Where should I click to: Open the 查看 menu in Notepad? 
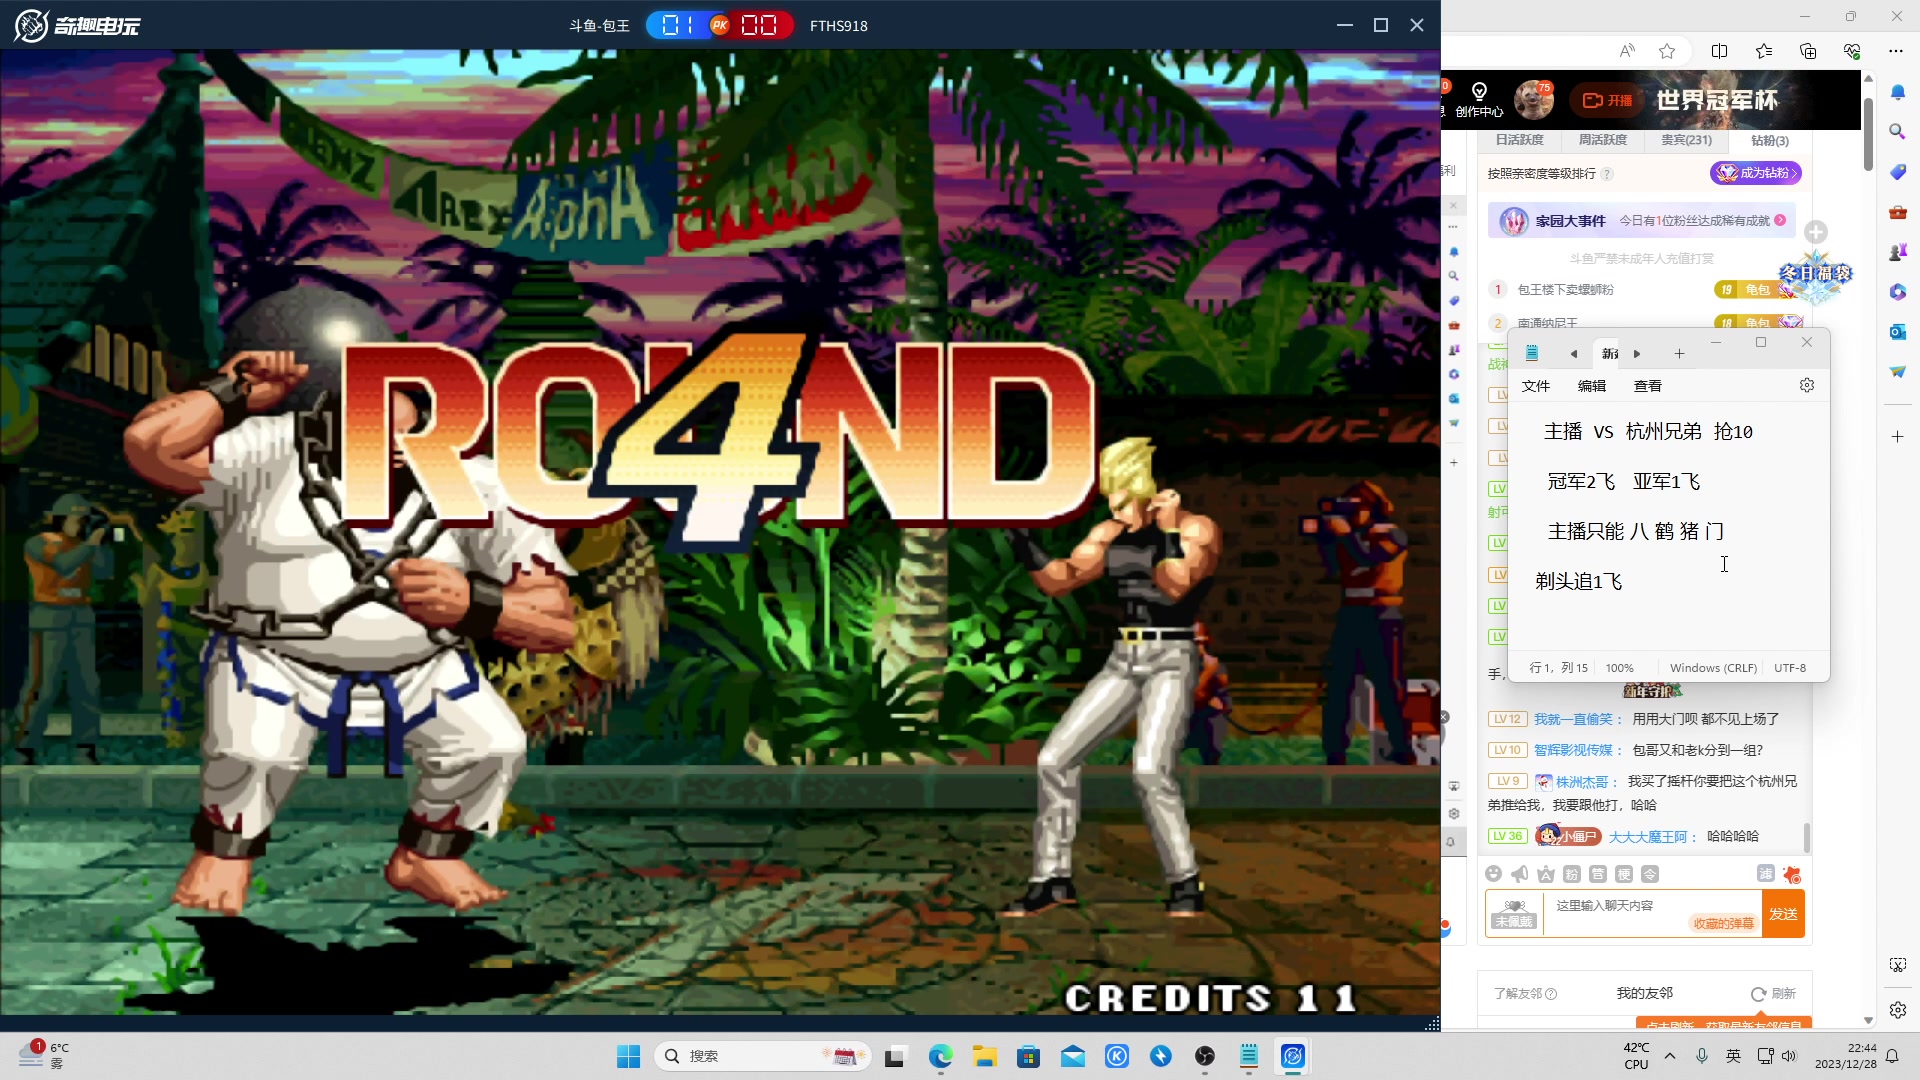(x=1647, y=386)
